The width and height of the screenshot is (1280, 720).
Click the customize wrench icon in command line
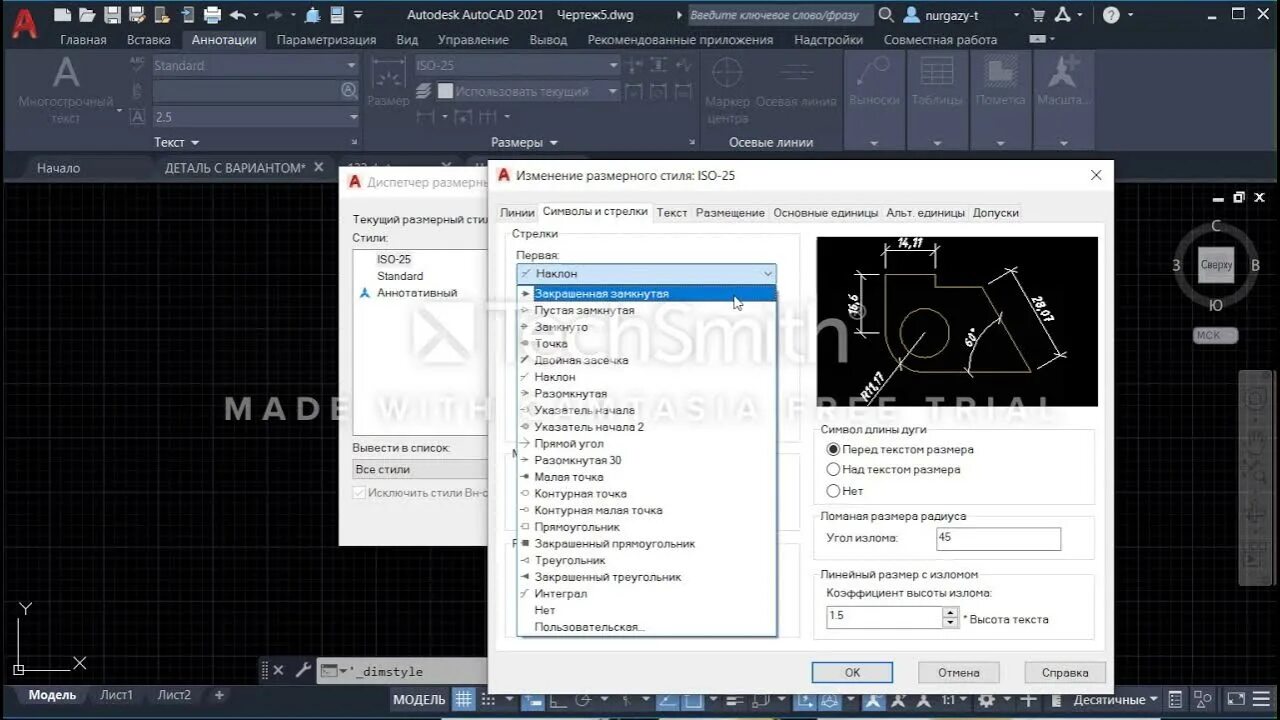pos(301,670)
